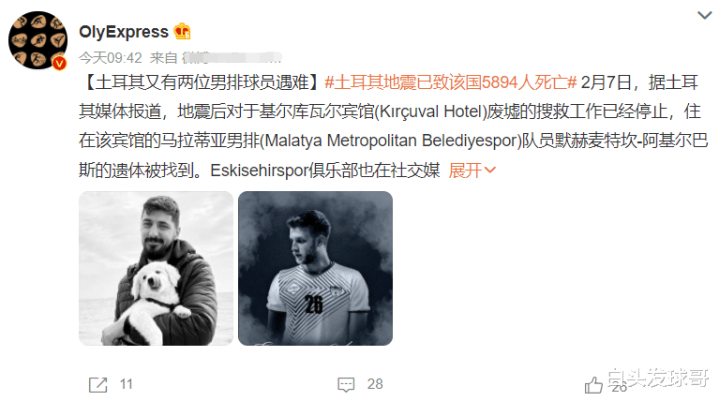Open the comments speech bubble icon

(x=346, y=385)
